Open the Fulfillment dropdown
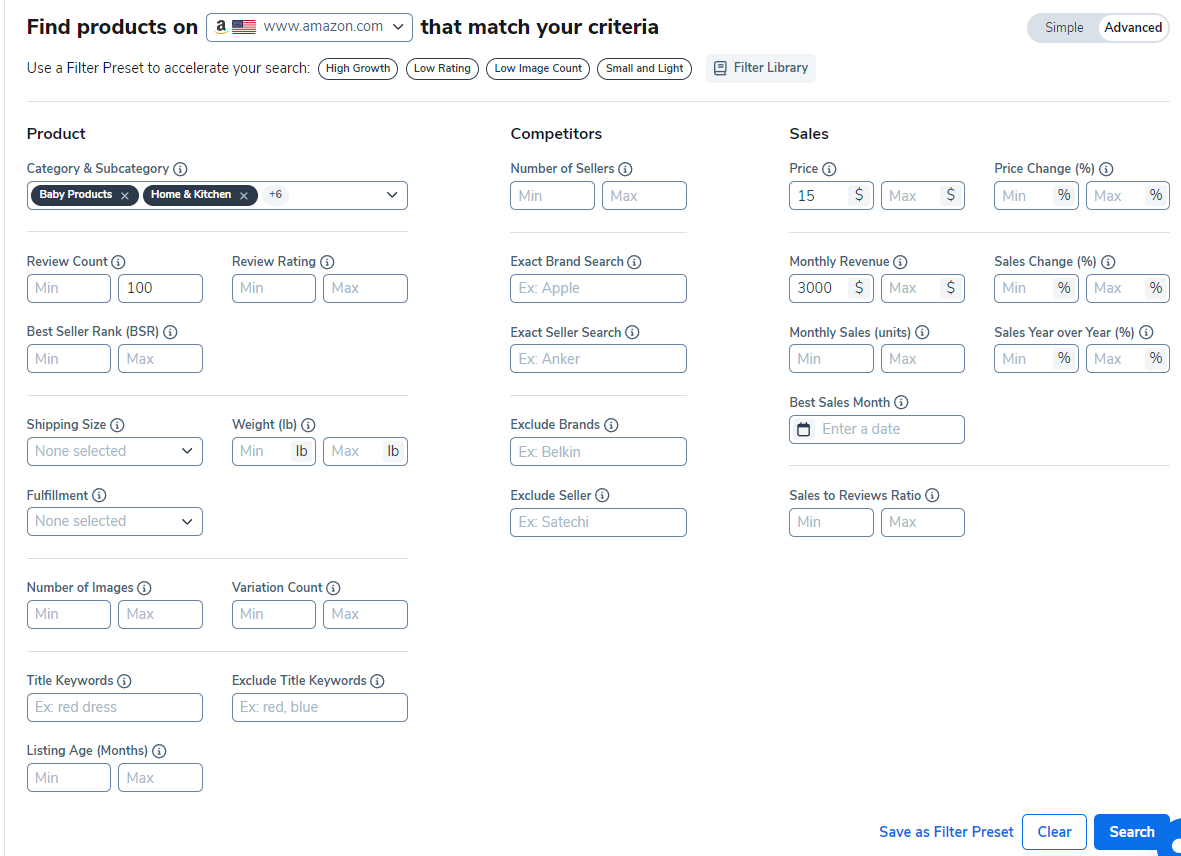This screenshot has width=1181, height=856. (x=114, y=521)
